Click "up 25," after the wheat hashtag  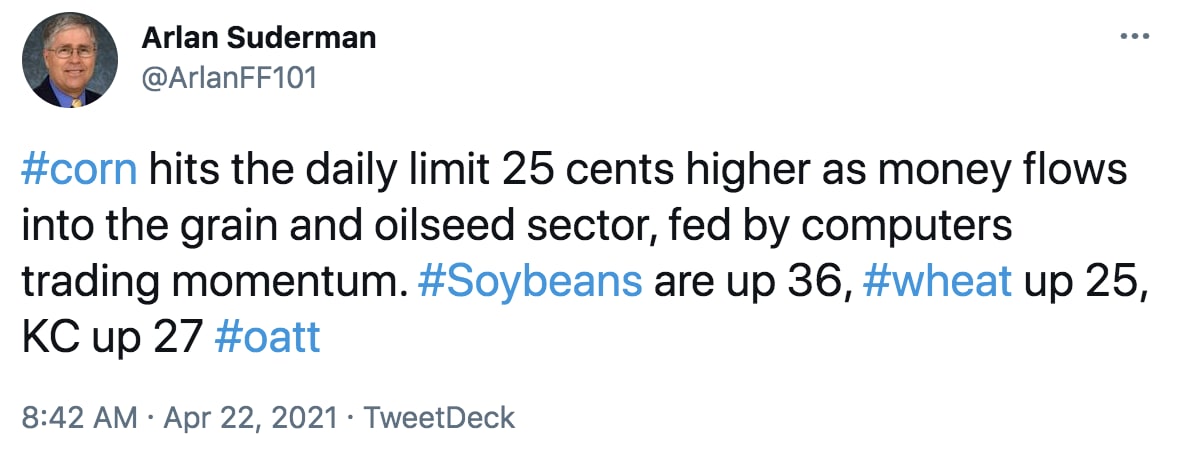pos(1084,283)
